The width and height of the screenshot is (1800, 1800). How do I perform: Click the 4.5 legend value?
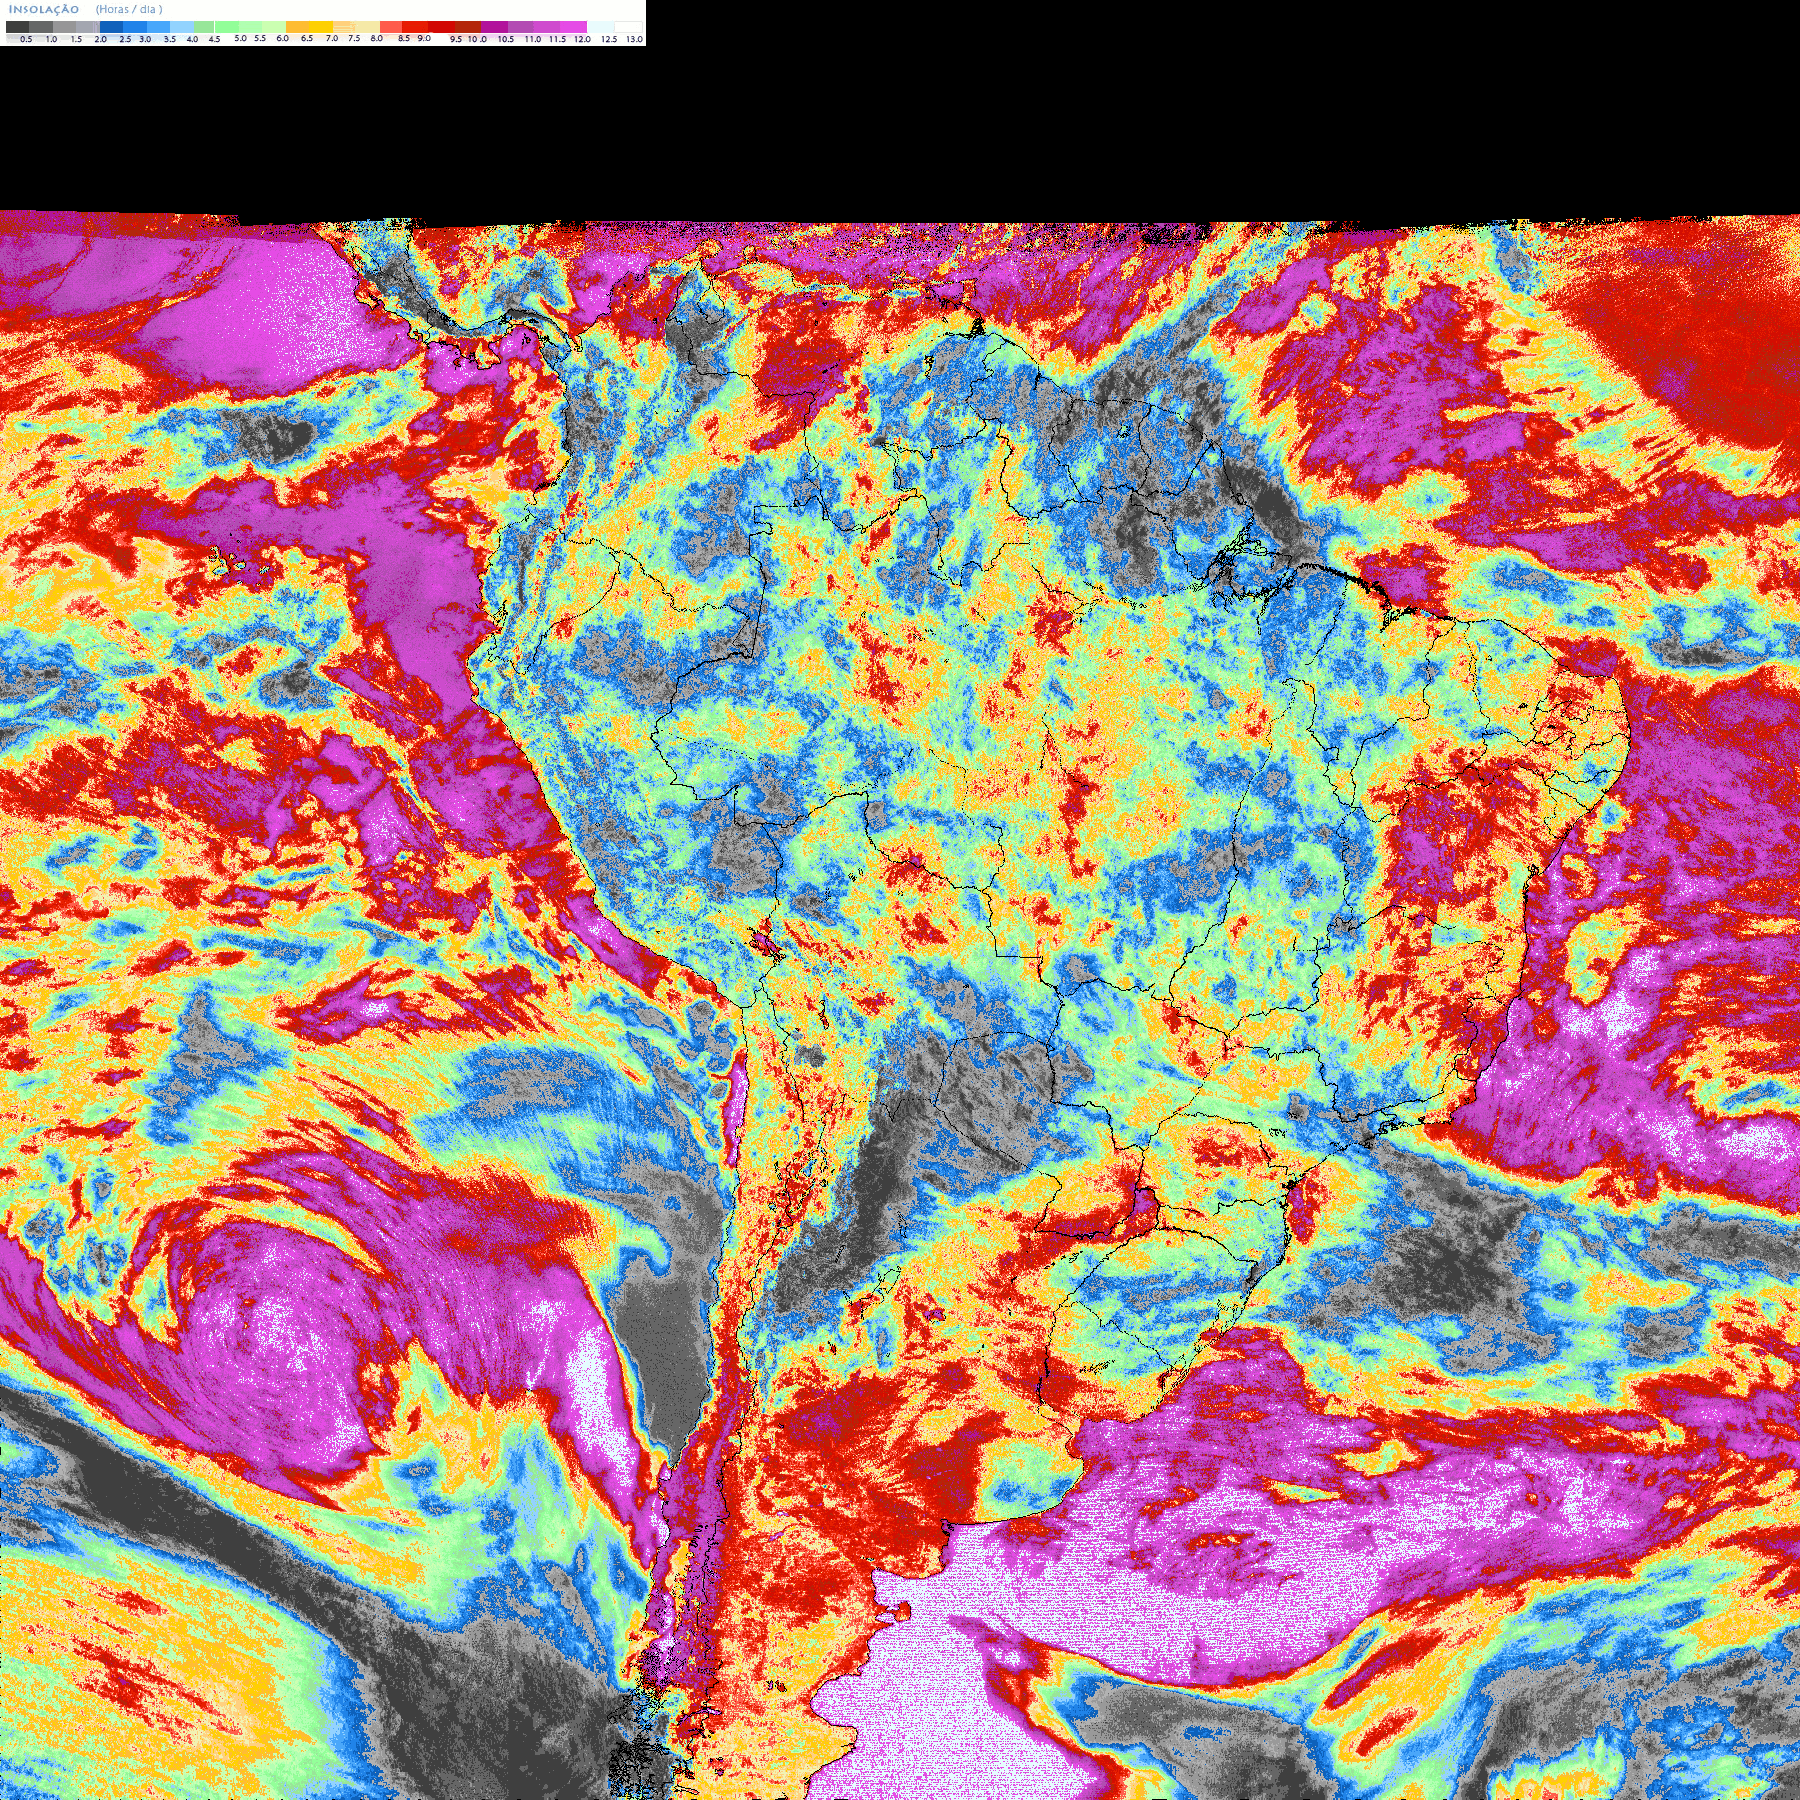click(214, 39)
